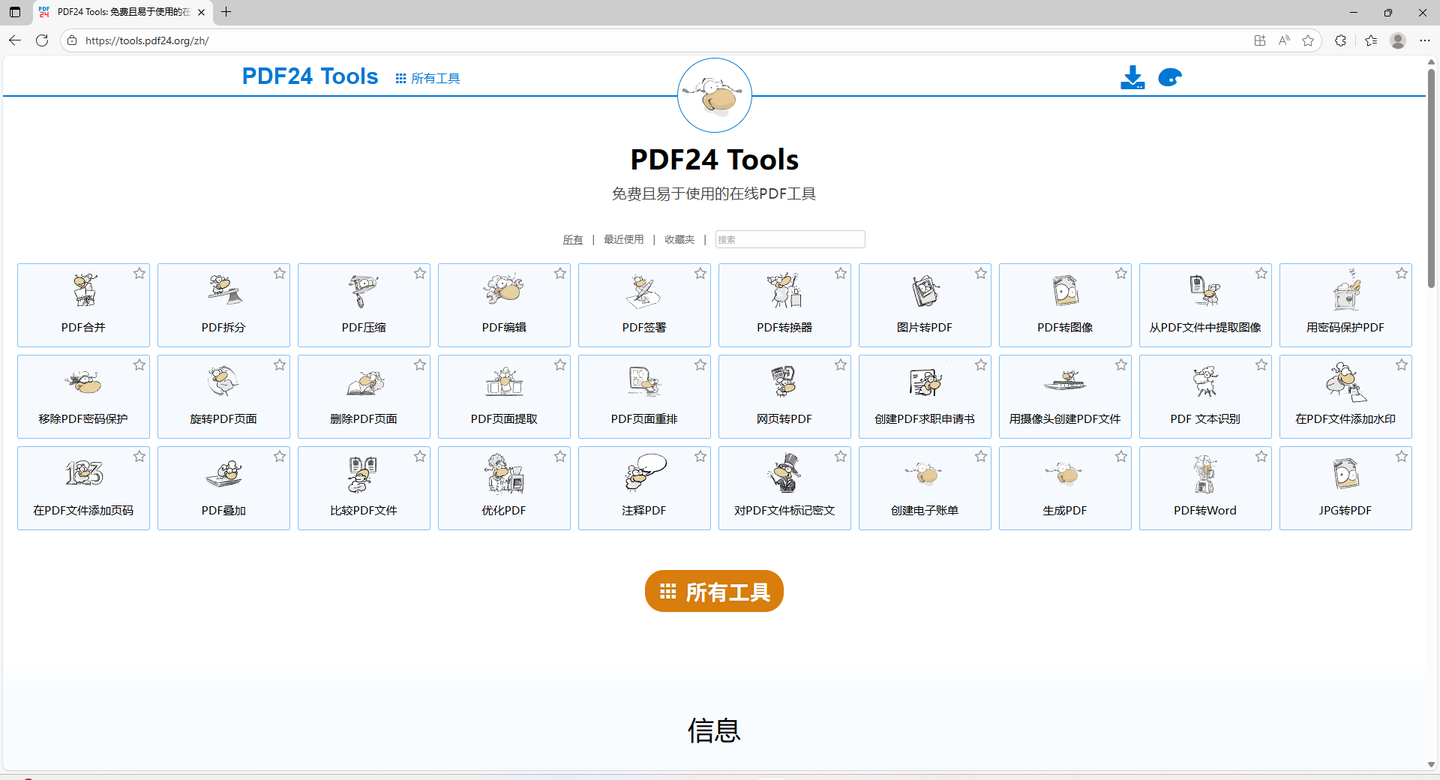1440x780 pixels.
Task: Mark JPG转PDF as favorite with star
Action: coord(1401,456)
